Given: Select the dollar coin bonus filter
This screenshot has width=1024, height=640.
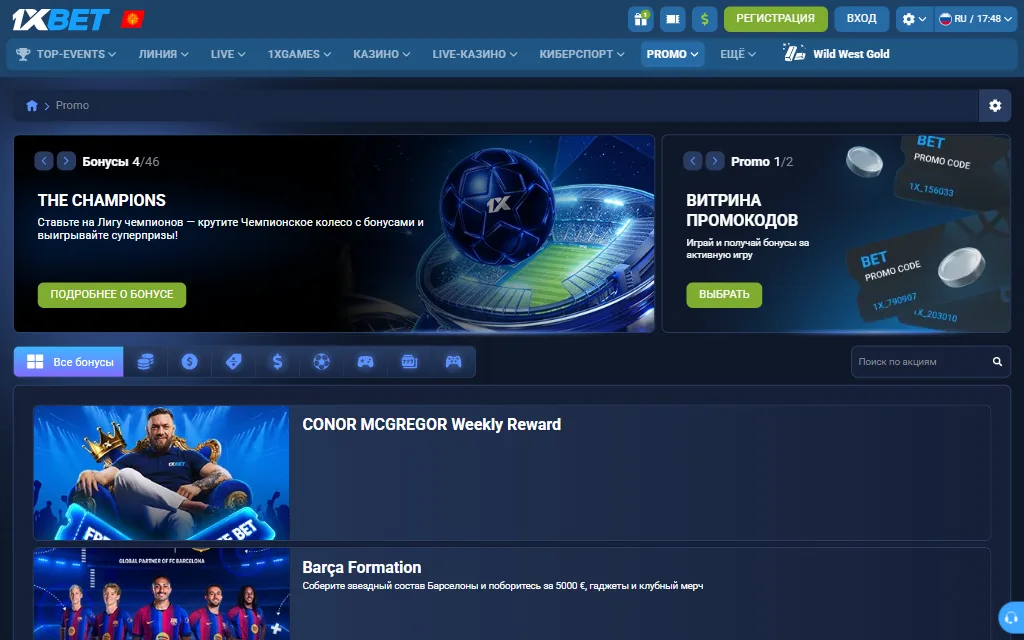Looking at the screenshot, I should tap(189, 362).
